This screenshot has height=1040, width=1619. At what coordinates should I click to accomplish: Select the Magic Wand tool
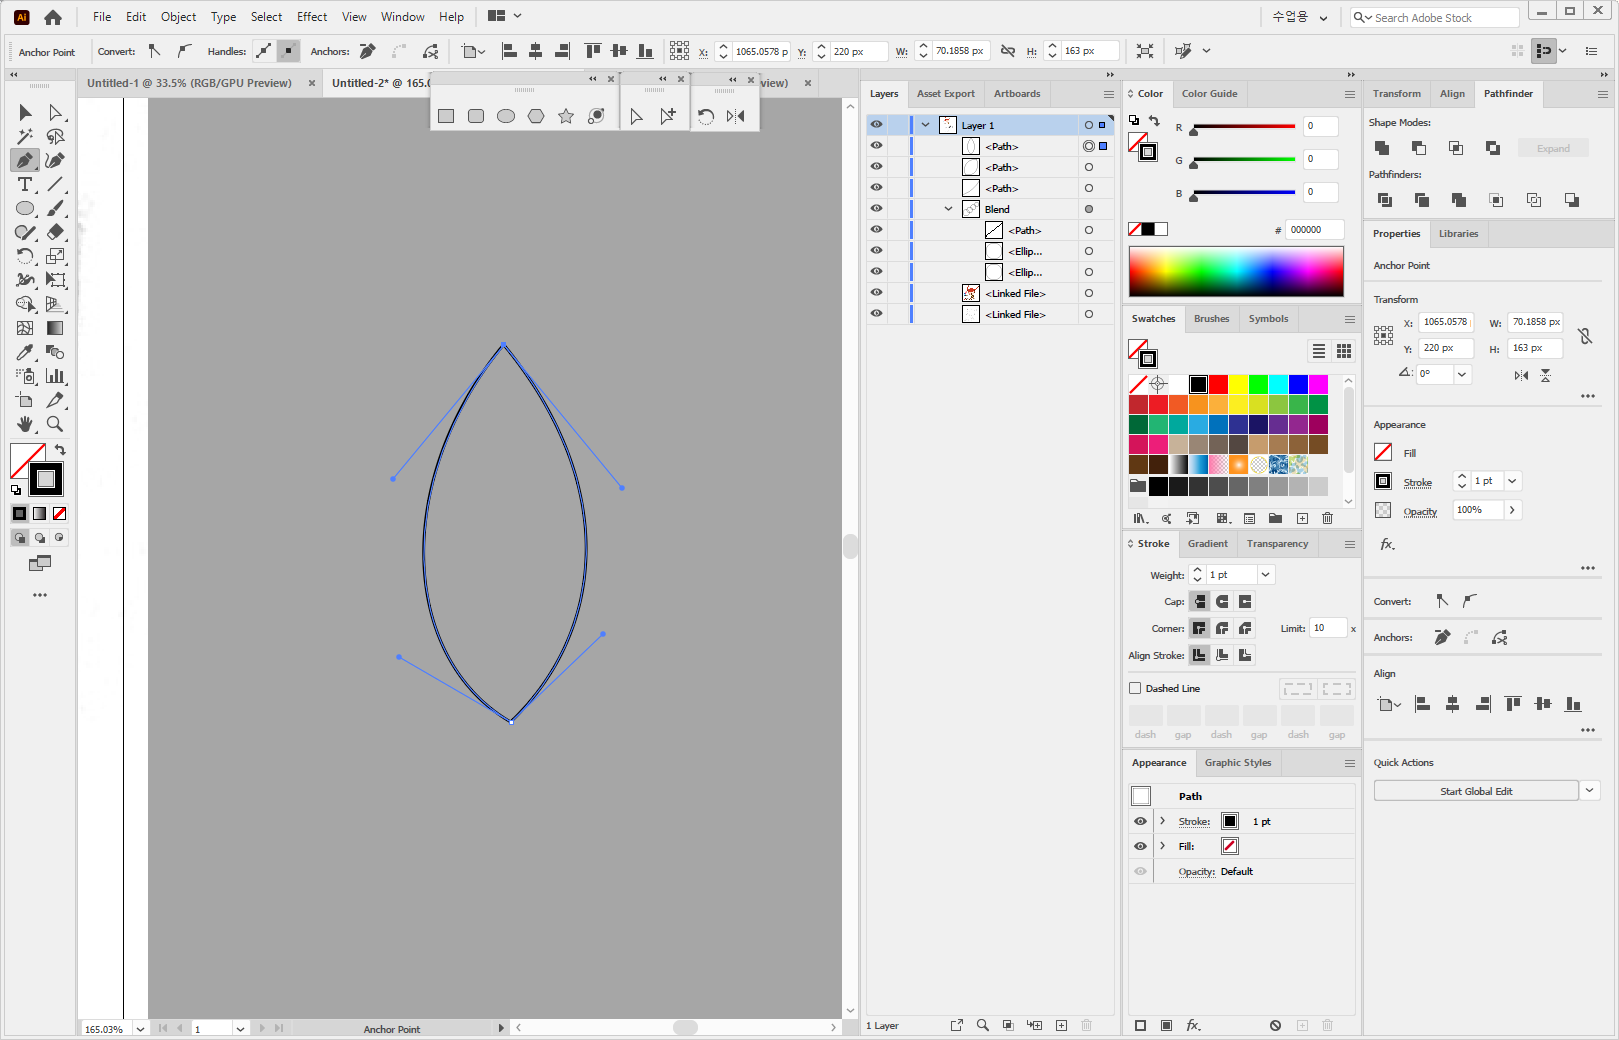pos(25,136)
